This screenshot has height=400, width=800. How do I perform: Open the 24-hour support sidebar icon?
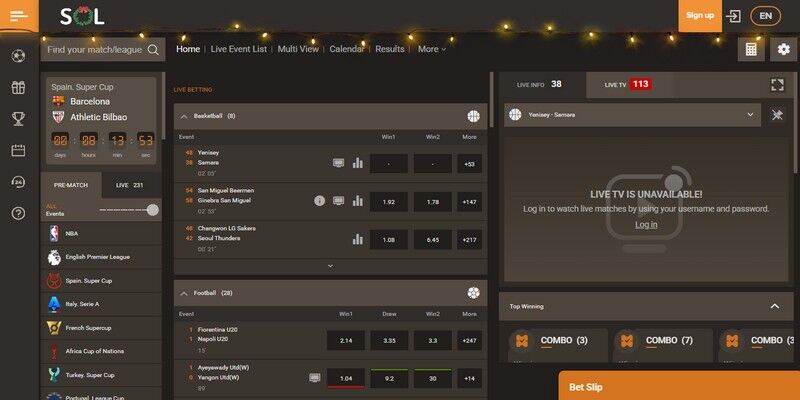[x=18, y=182]
